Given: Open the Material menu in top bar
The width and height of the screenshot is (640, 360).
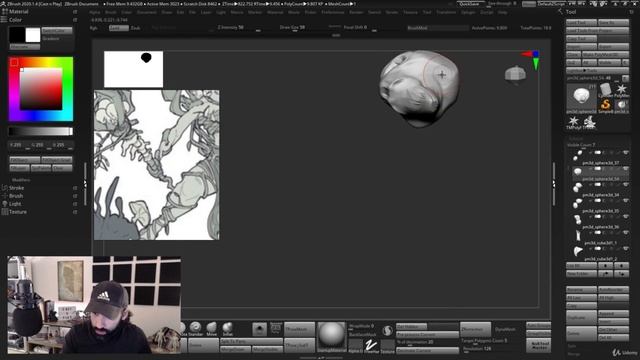Looking at the screenshot, I should point(275,12).
